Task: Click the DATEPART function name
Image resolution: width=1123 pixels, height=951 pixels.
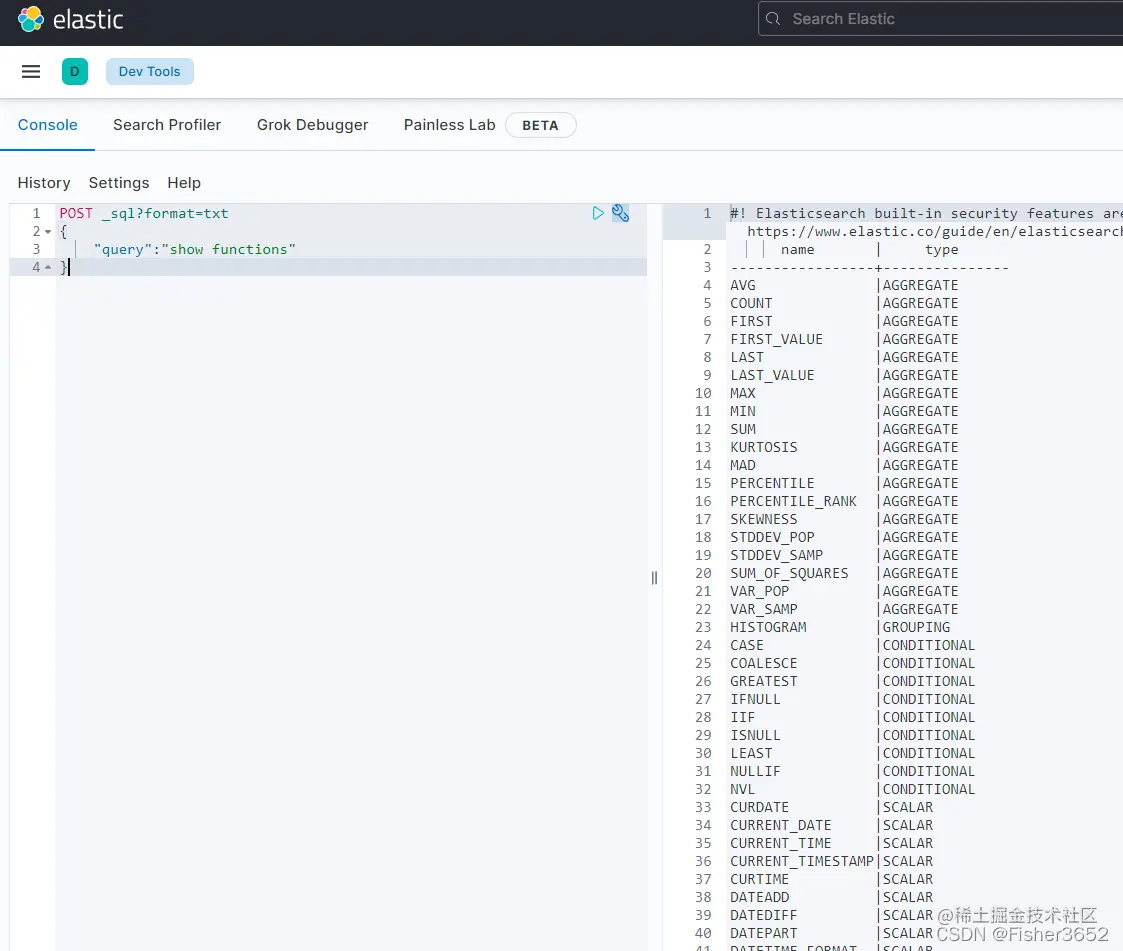Action: tap(763, 933)
